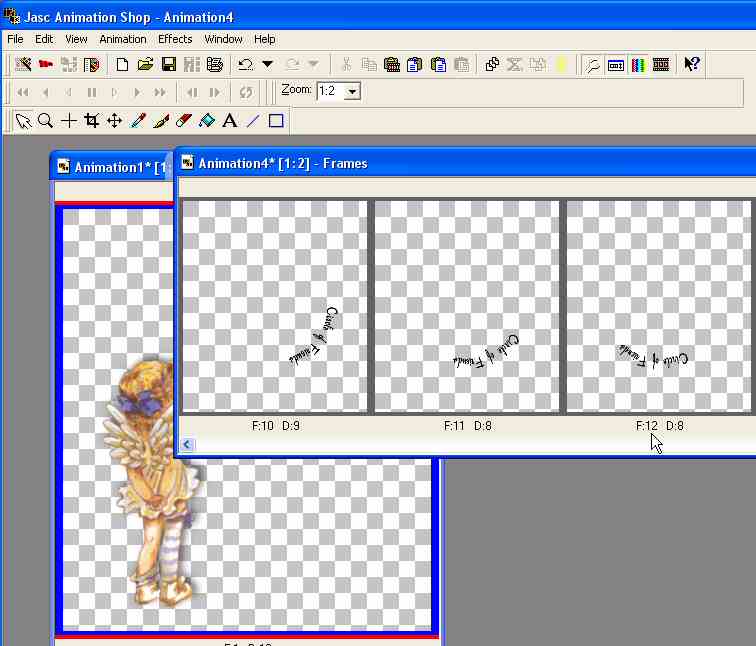
Task: Click the Copy icon in the toolbar
Action: click(x=369, y=64)
